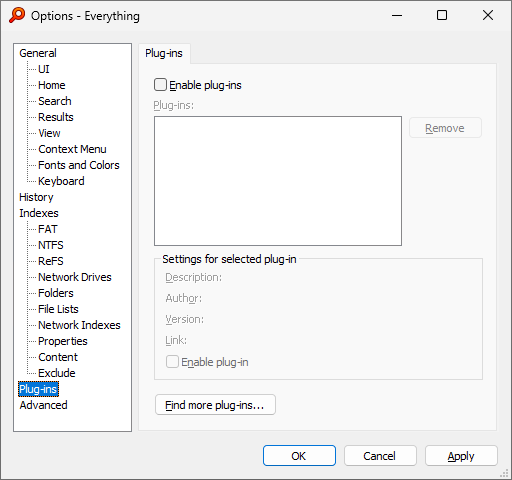This screenshot has height=480, width=512.
Task: Click inside the Plug-ins list box
Action: (x=278, y=181)
